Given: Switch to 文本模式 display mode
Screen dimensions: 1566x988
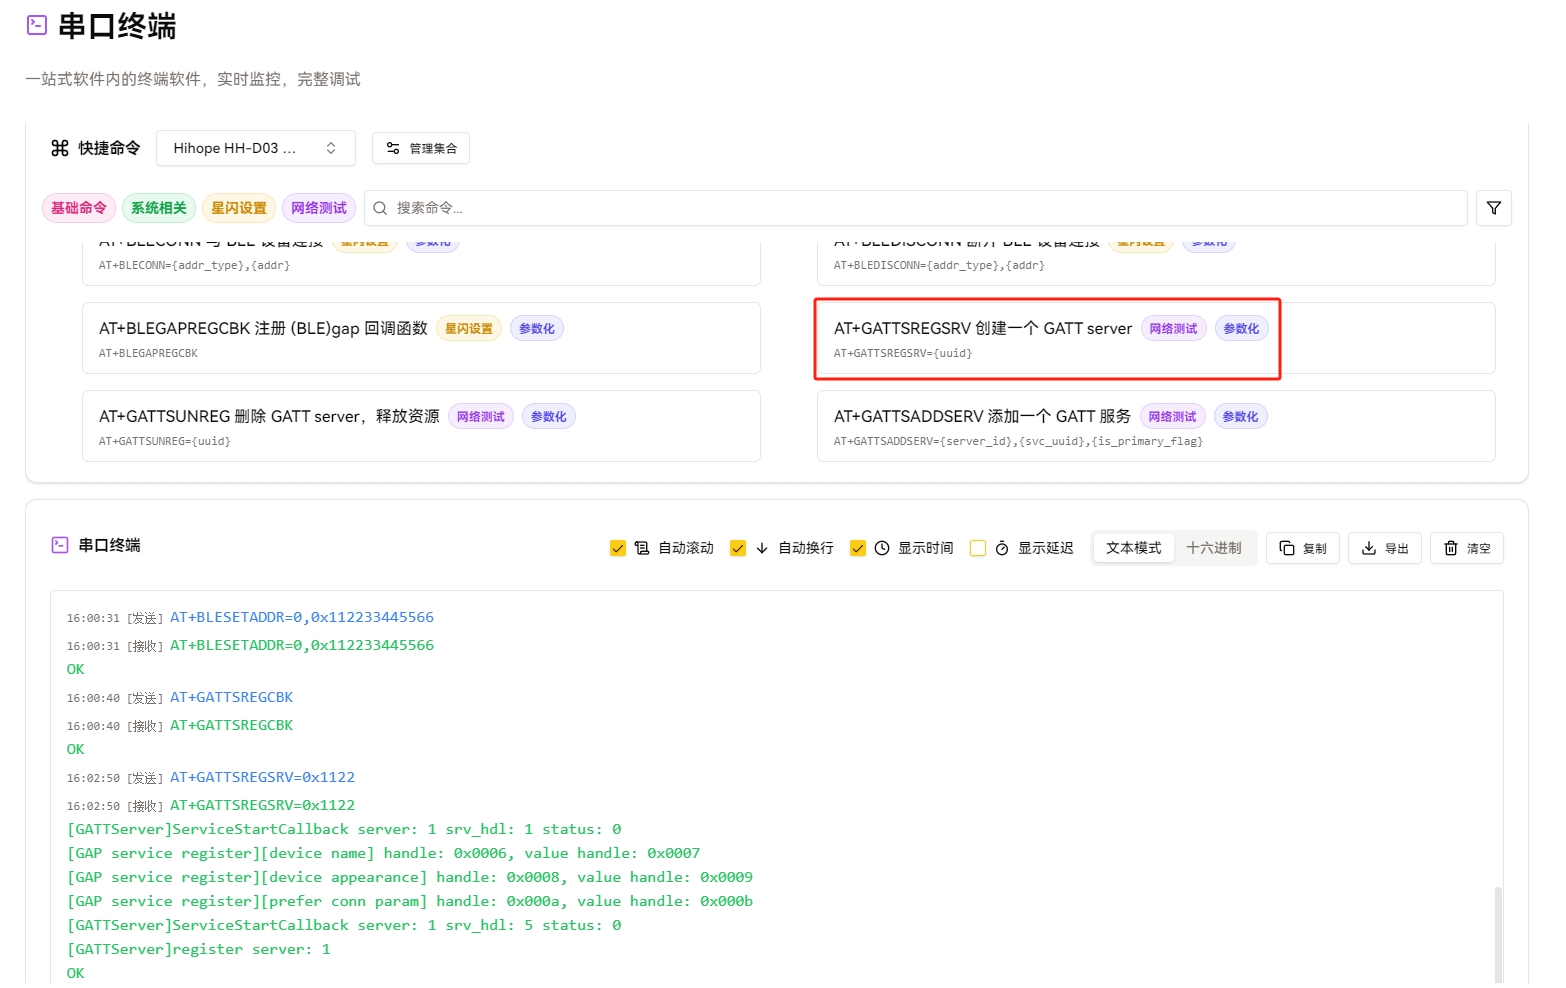Looking at the screenshot, I should click(1134, 548).
